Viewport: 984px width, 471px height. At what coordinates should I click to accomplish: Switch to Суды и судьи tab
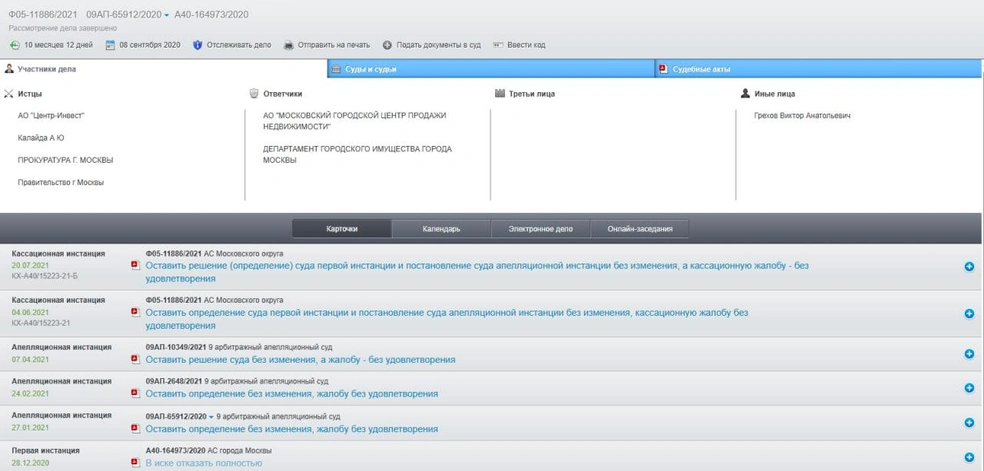pyautogui.click(x=491, y=69)
